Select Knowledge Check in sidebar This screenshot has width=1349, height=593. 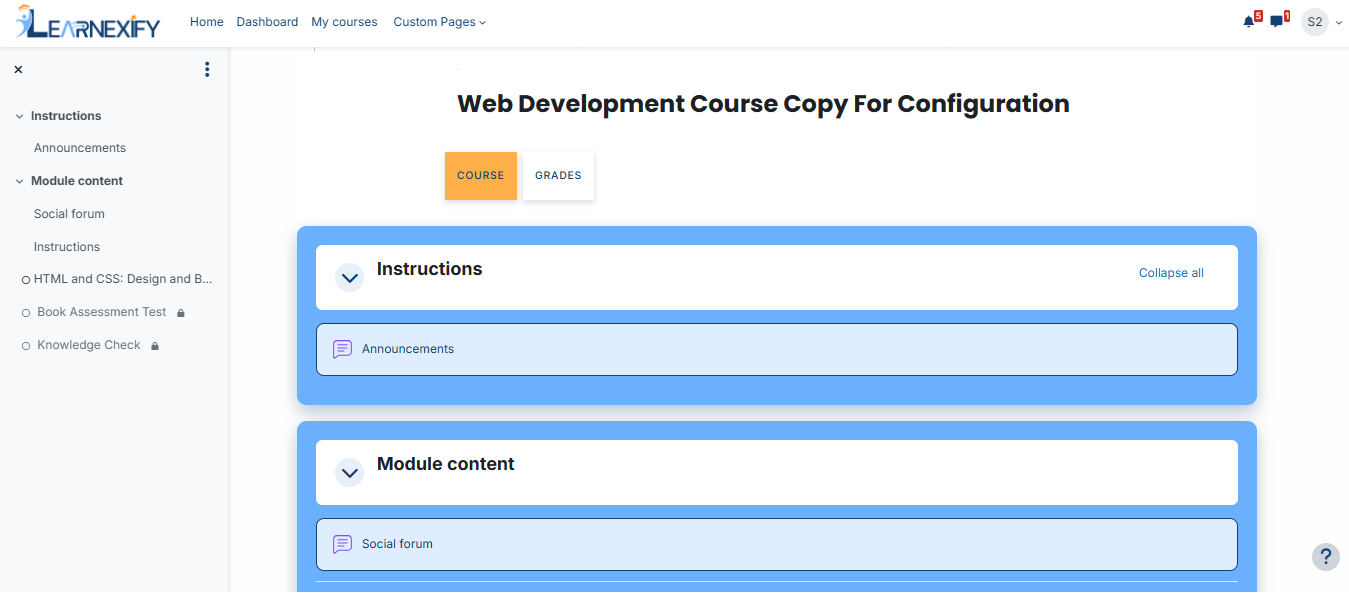point(89,345)
